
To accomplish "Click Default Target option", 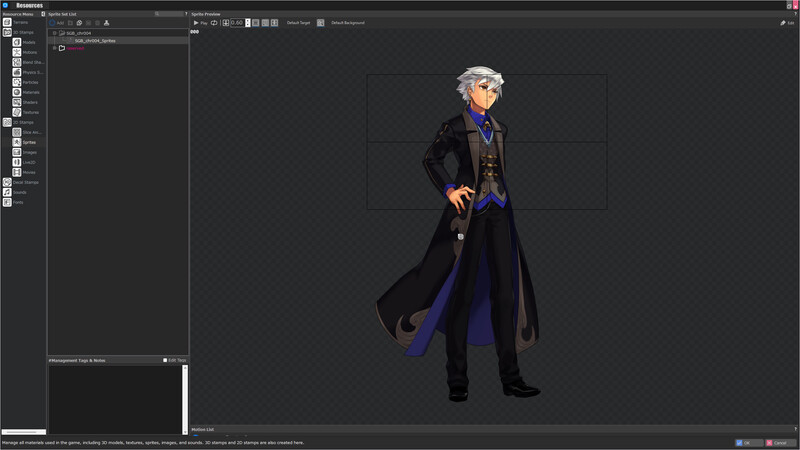I will click(298, 23).
